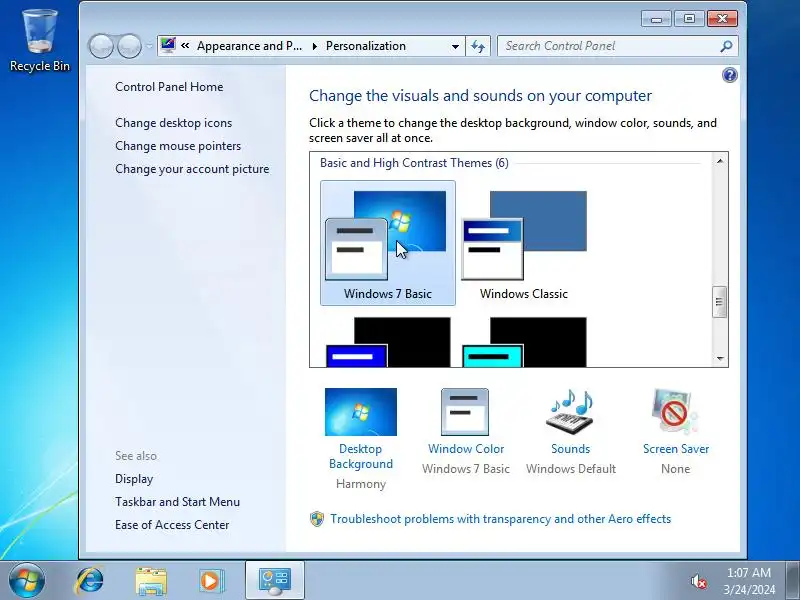
Task: Open the recent pages dropdown arrow
Action: click(149, 46)
